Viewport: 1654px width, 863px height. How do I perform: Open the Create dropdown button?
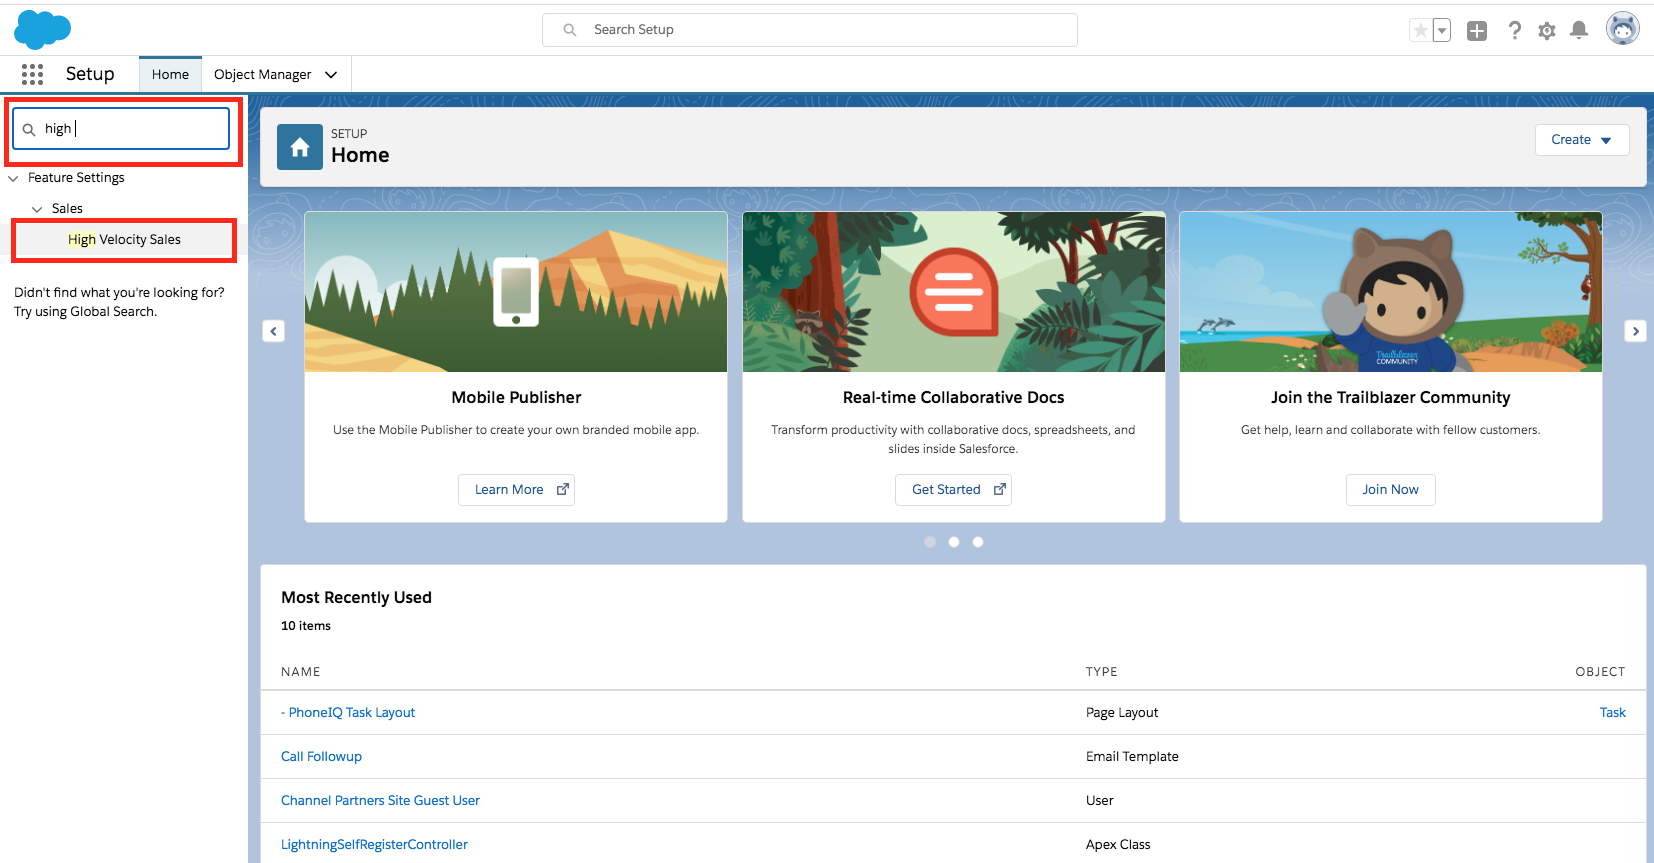pos(1582,140)
